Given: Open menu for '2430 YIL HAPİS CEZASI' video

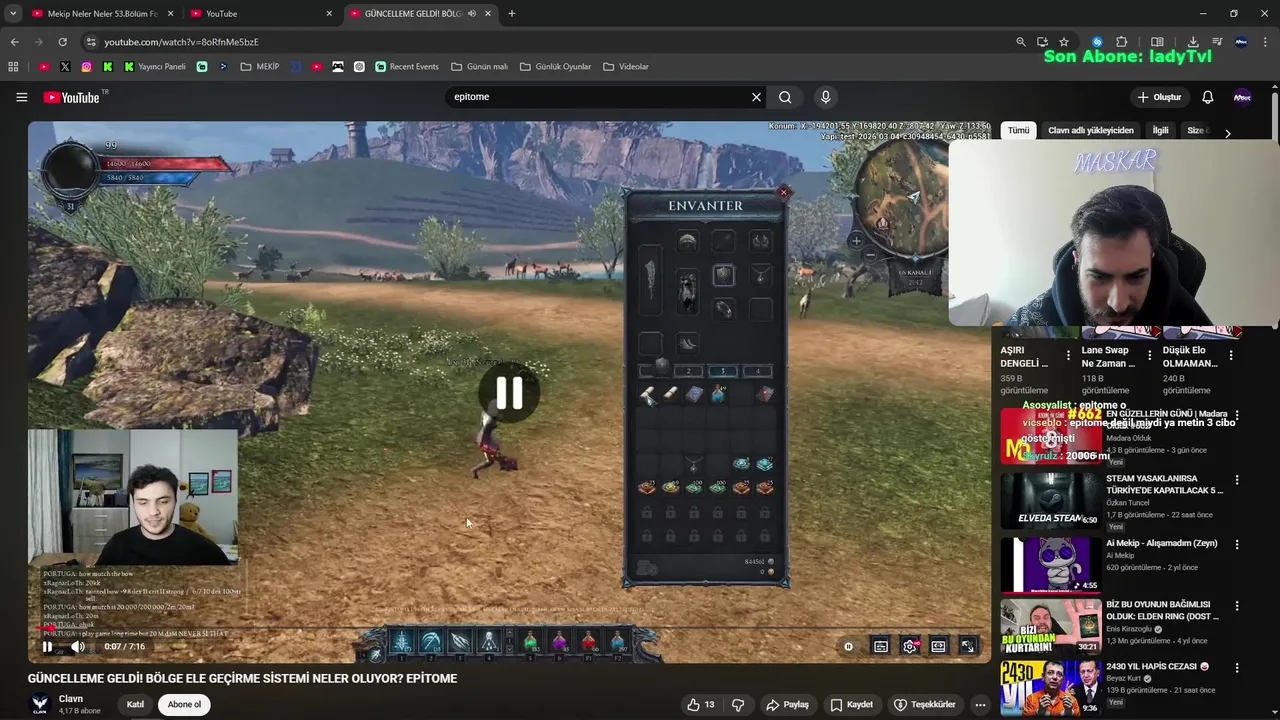Looking at the screenshot, I should 1237,668.
